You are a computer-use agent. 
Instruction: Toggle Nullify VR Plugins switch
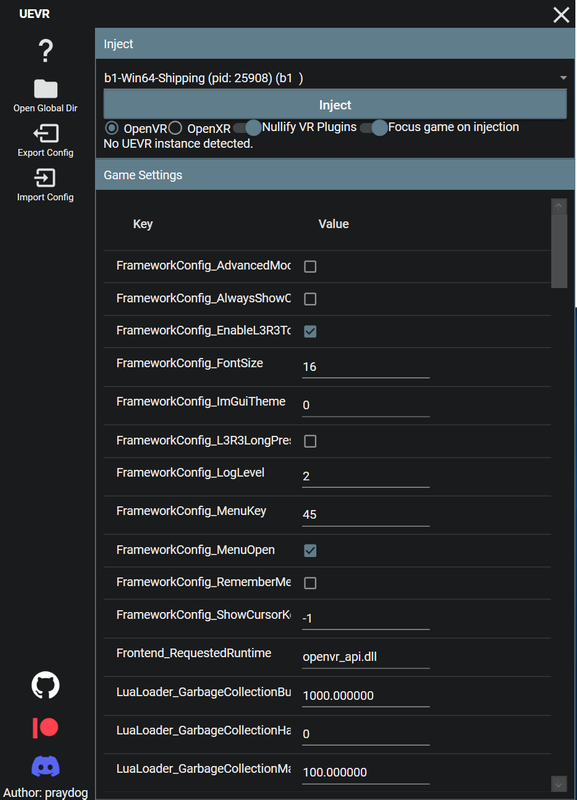click(247, 128)
